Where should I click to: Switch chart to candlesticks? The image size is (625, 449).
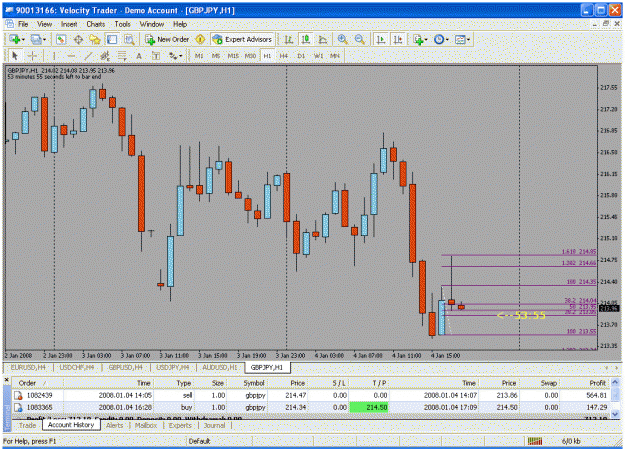(x=306, y=39)
